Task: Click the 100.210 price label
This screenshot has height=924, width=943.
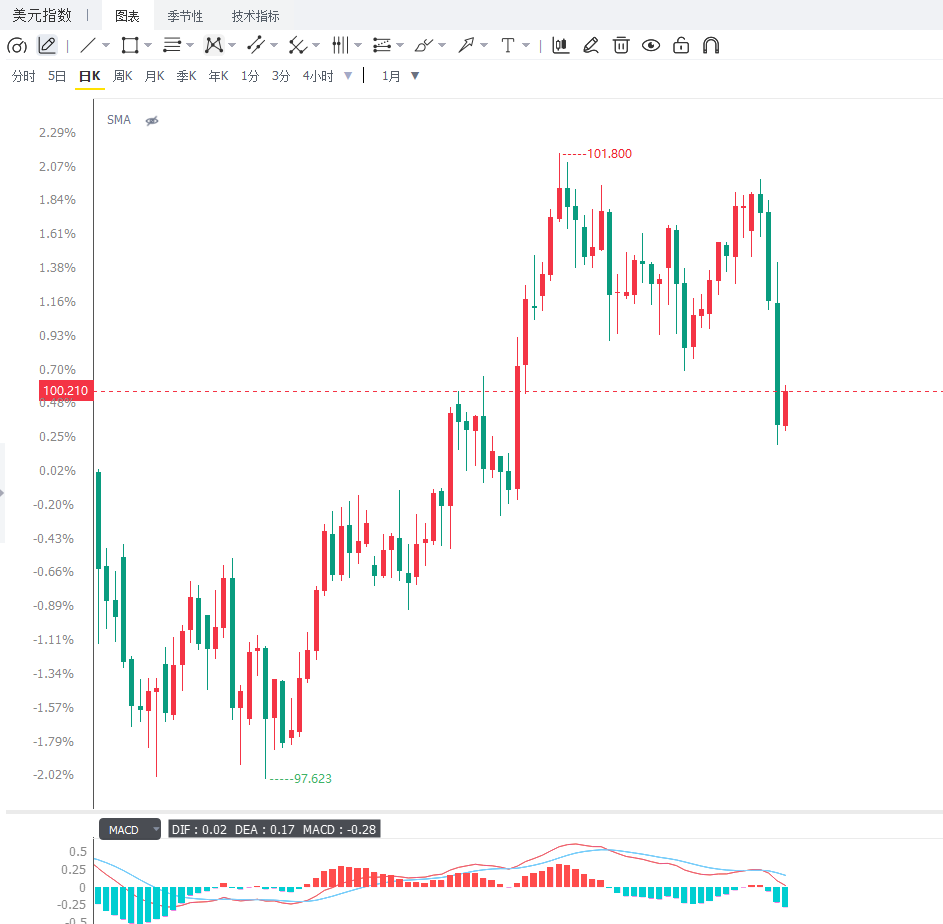Action: 66,390
